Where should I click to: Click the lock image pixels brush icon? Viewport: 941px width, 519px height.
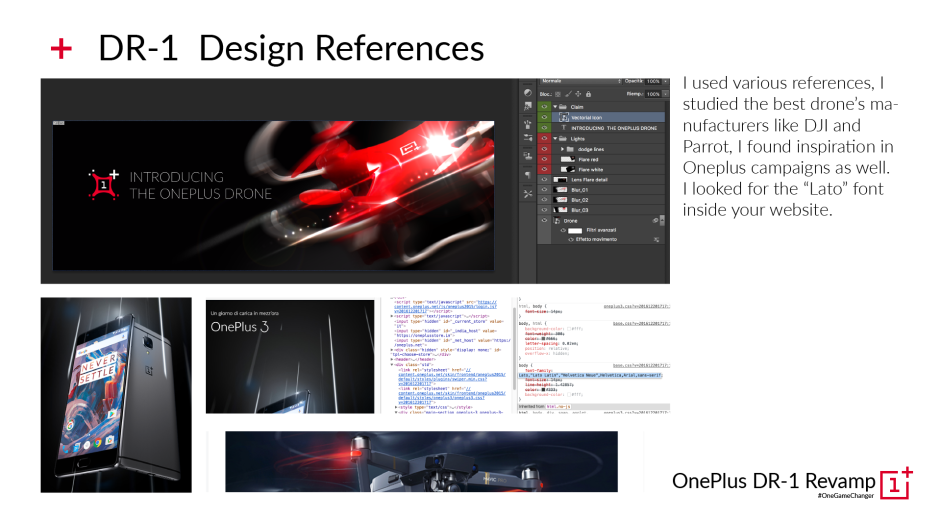click(568, 93)
